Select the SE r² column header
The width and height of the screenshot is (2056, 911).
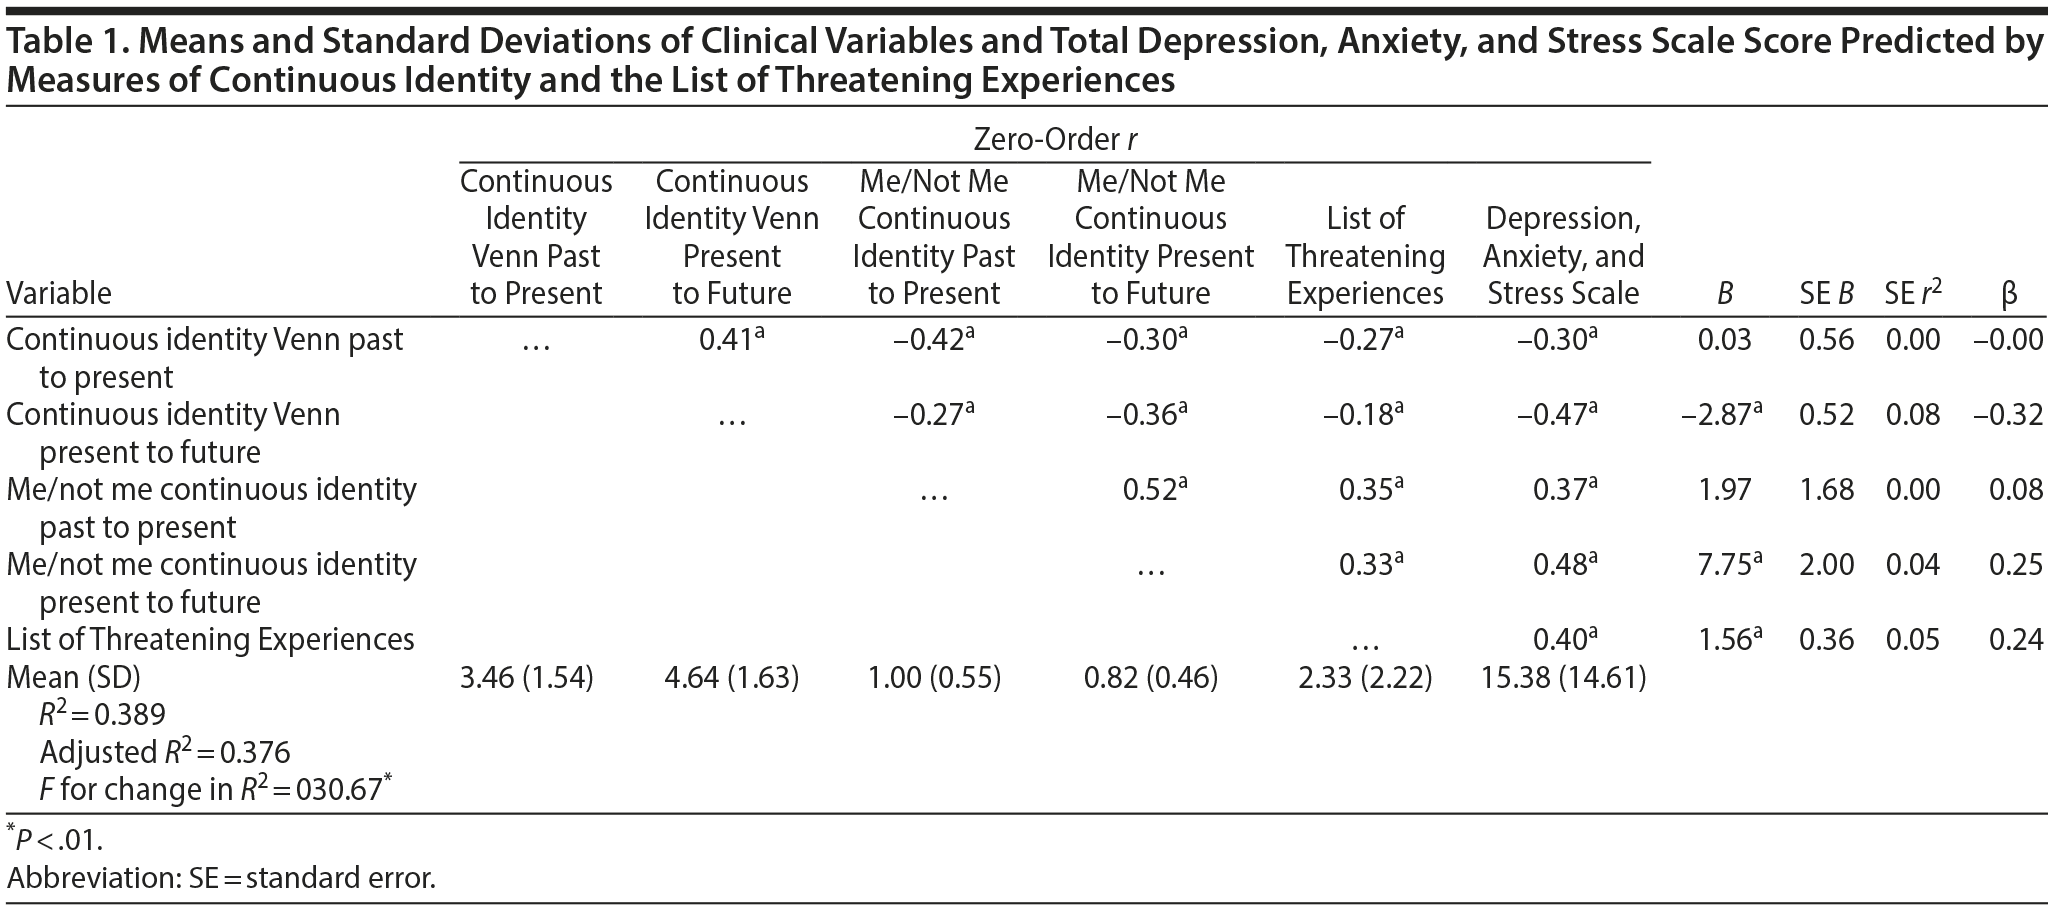[1912, 293]
